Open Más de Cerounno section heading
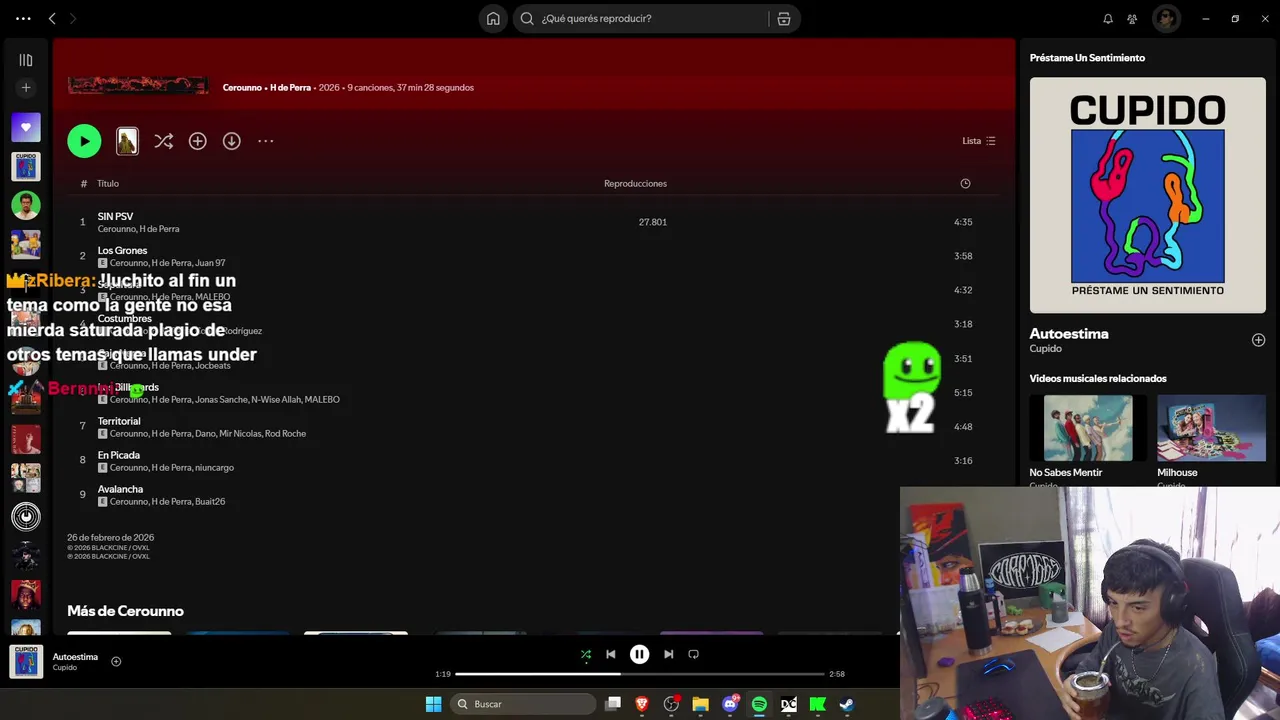 pos(125,611)
